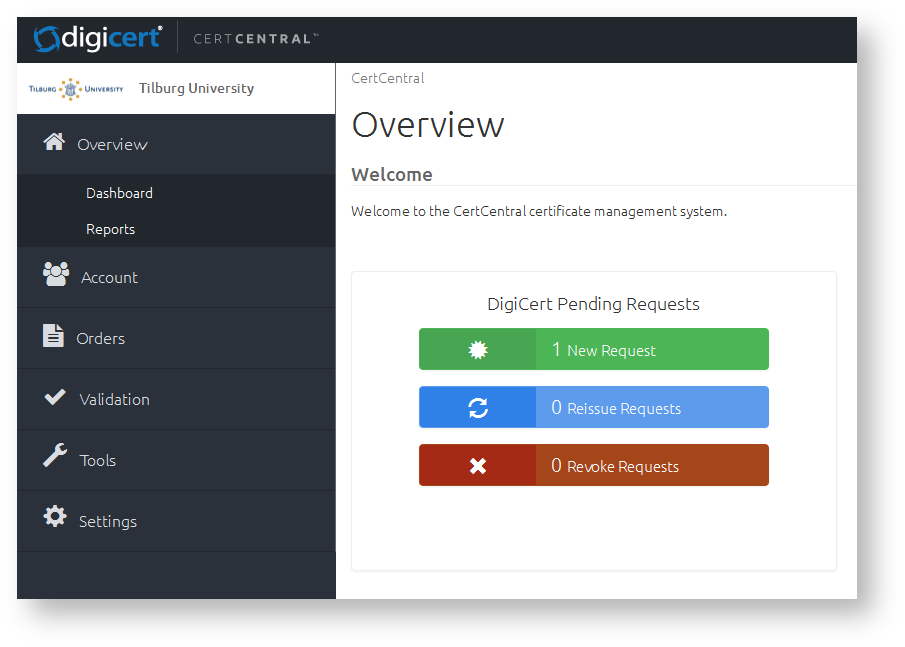The image size is (905, 647).
Task: Open 0 Reissue Requests
Action: 594,407
